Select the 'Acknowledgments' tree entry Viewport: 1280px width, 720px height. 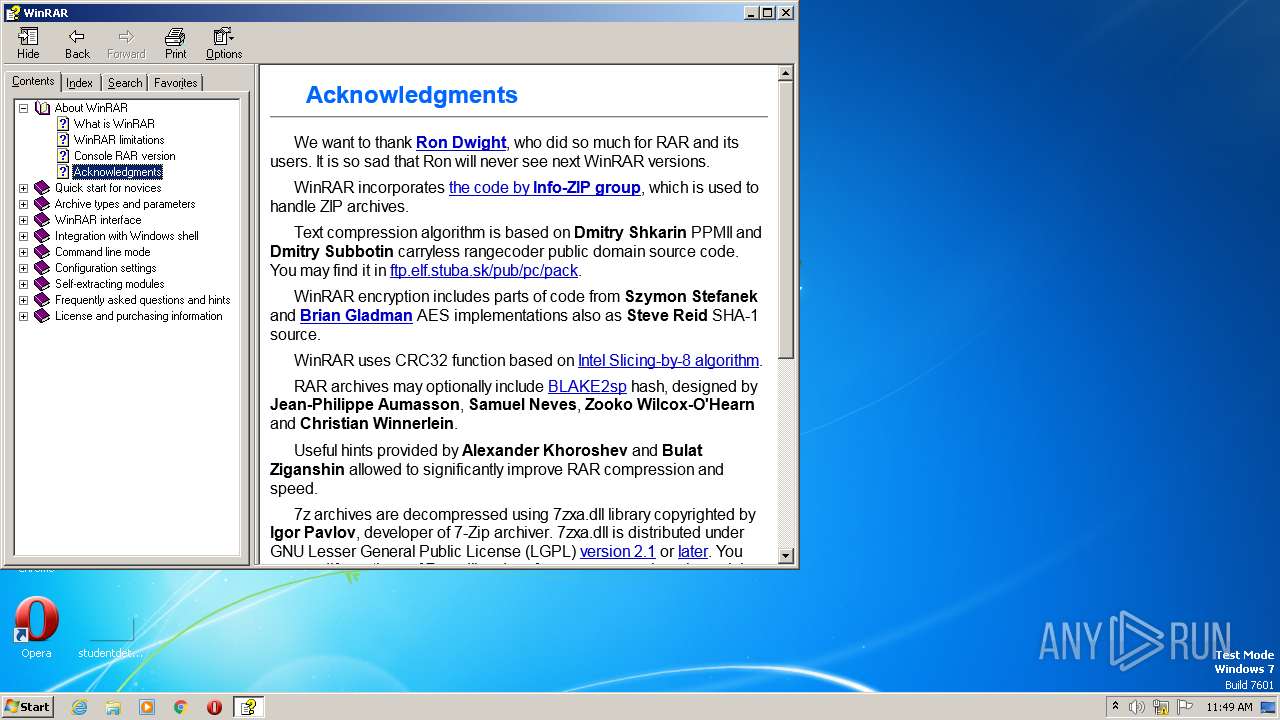click(x=117, y=172)
